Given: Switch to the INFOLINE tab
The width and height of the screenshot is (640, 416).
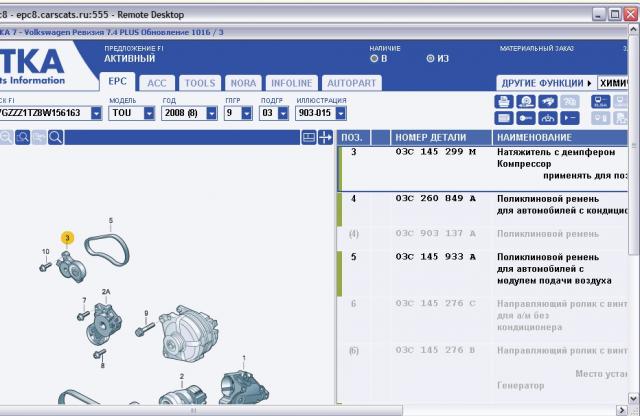Looking at the screenshot, I should coord(291,83).
